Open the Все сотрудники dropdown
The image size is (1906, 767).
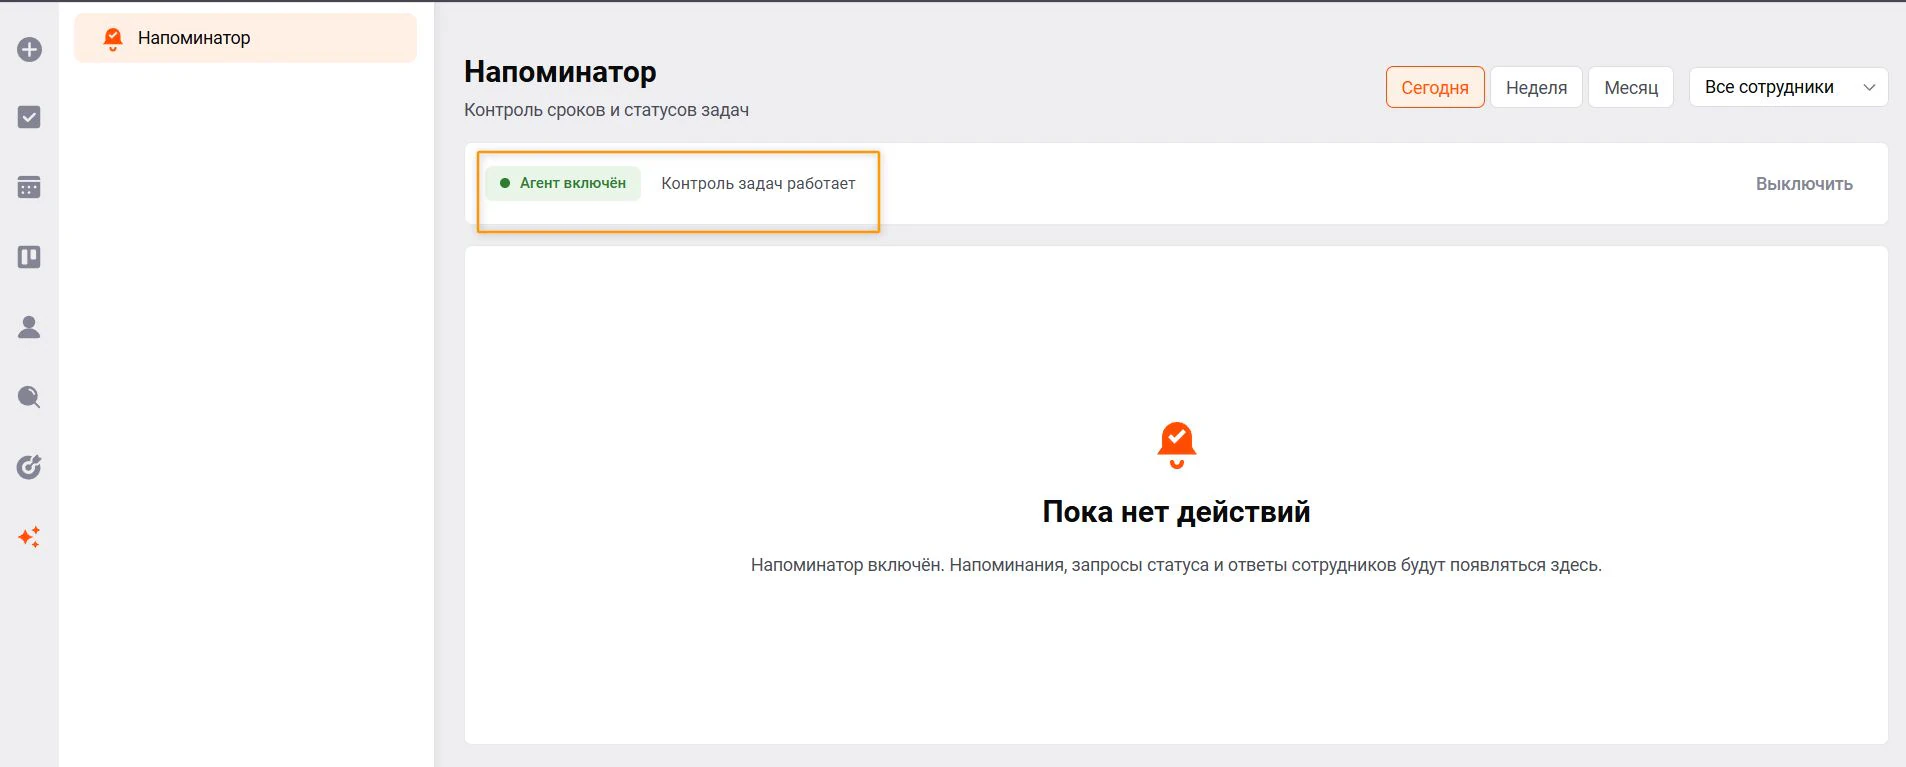[1788, 87]
